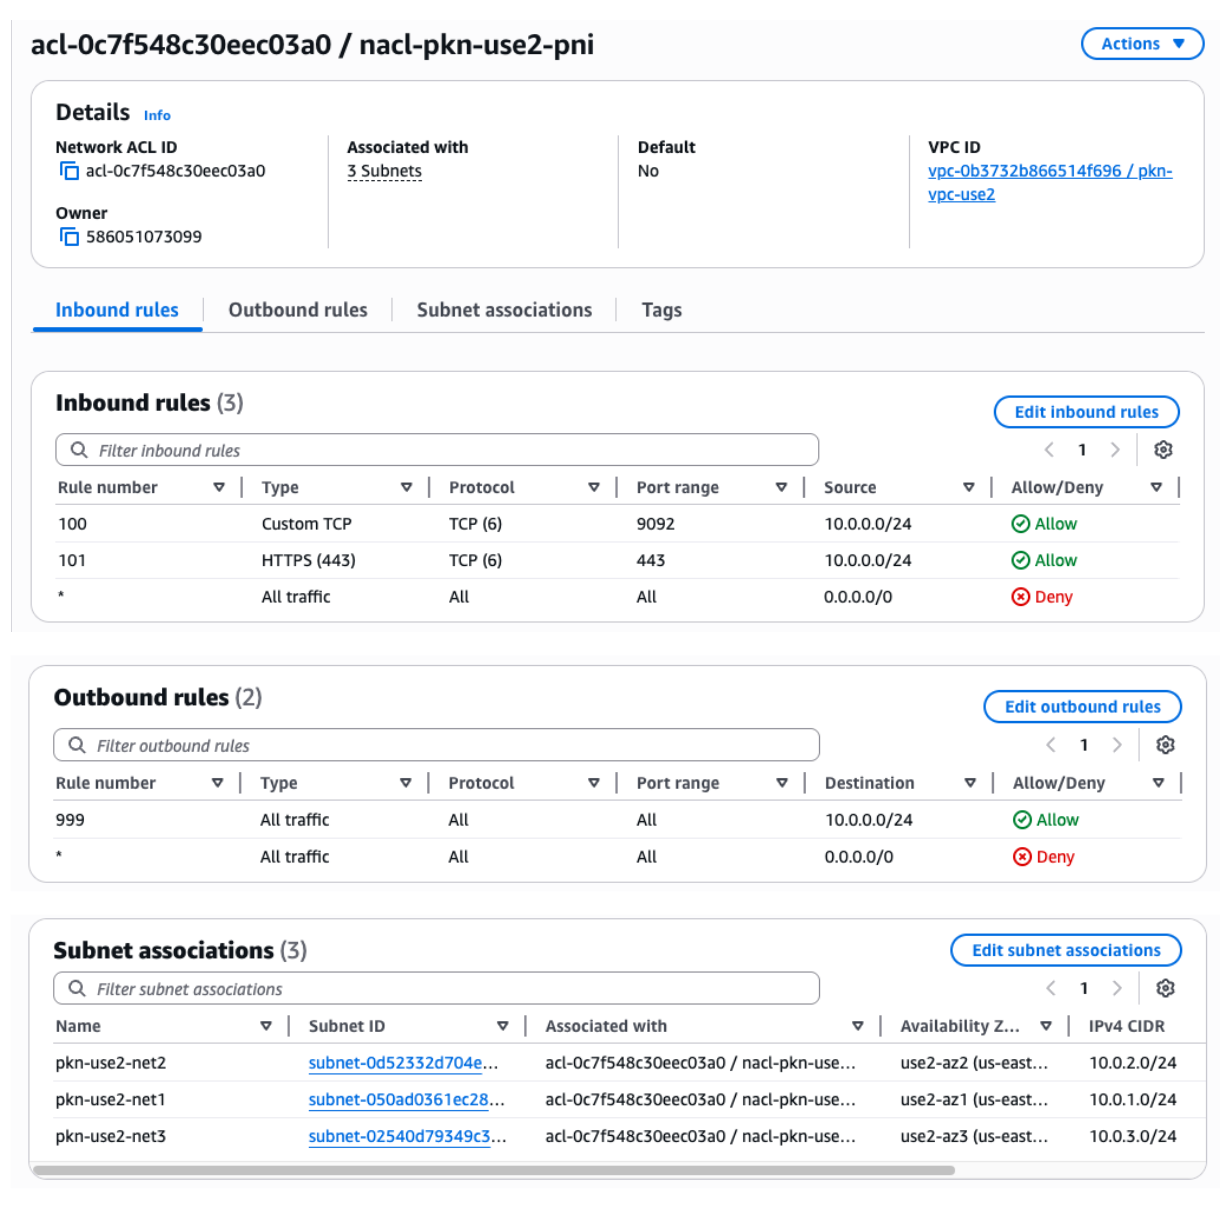
Task: Sort inbound rules by Rule number
Action: 218,488
